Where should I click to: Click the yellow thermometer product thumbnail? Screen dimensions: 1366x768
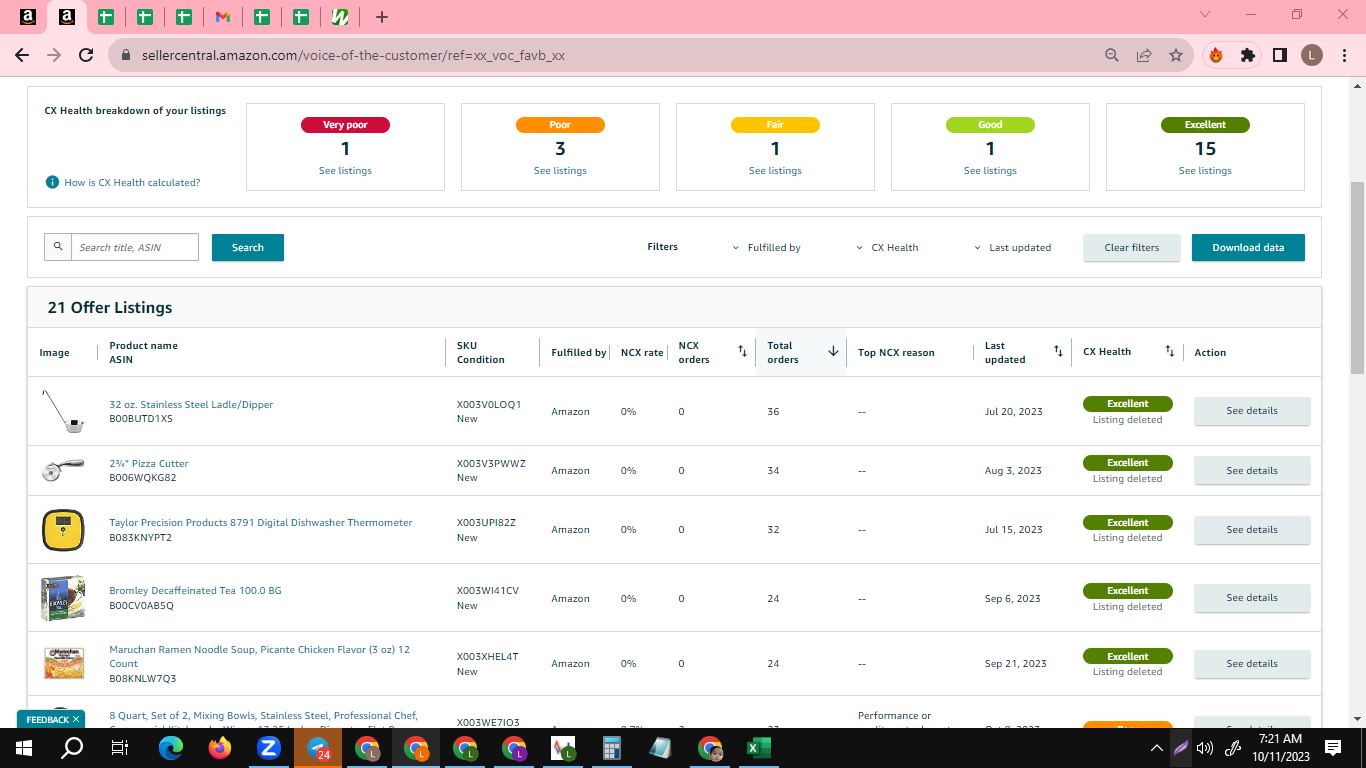(62, 530)
